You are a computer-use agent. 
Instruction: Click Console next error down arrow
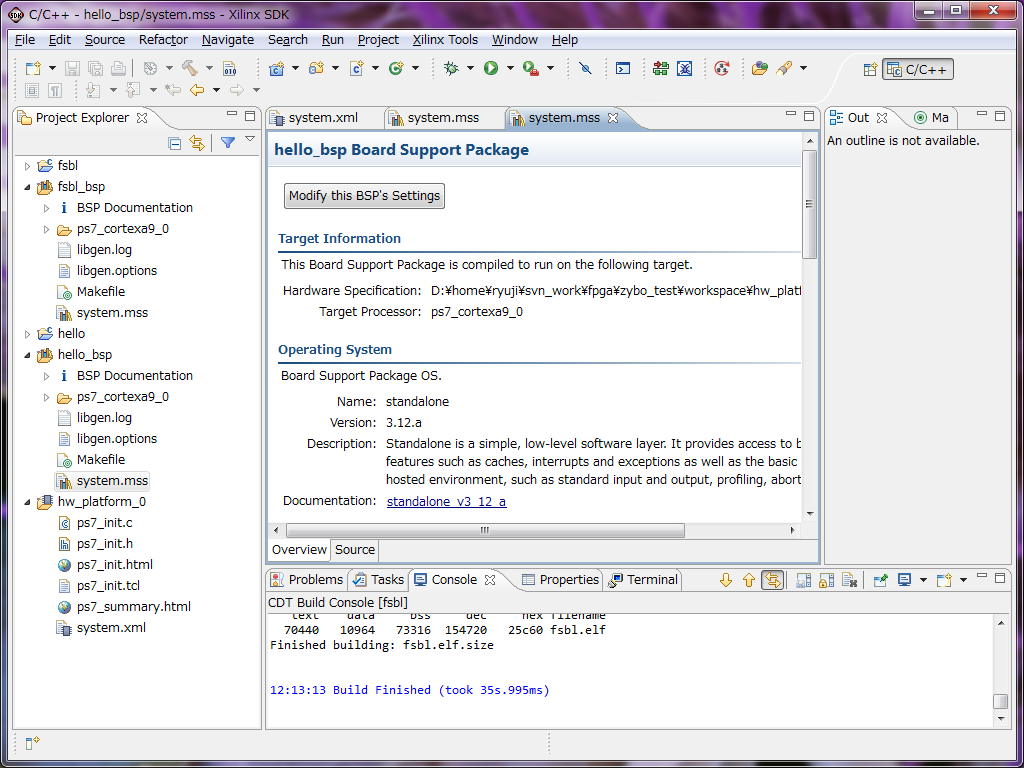click(x=726, y=580)
